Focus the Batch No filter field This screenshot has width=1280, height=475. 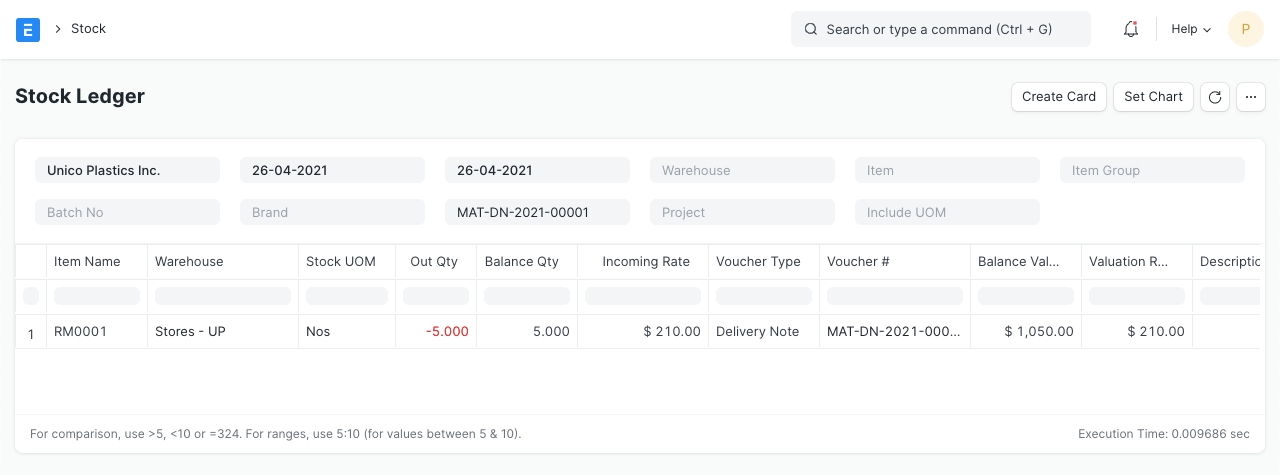[127, 213]
